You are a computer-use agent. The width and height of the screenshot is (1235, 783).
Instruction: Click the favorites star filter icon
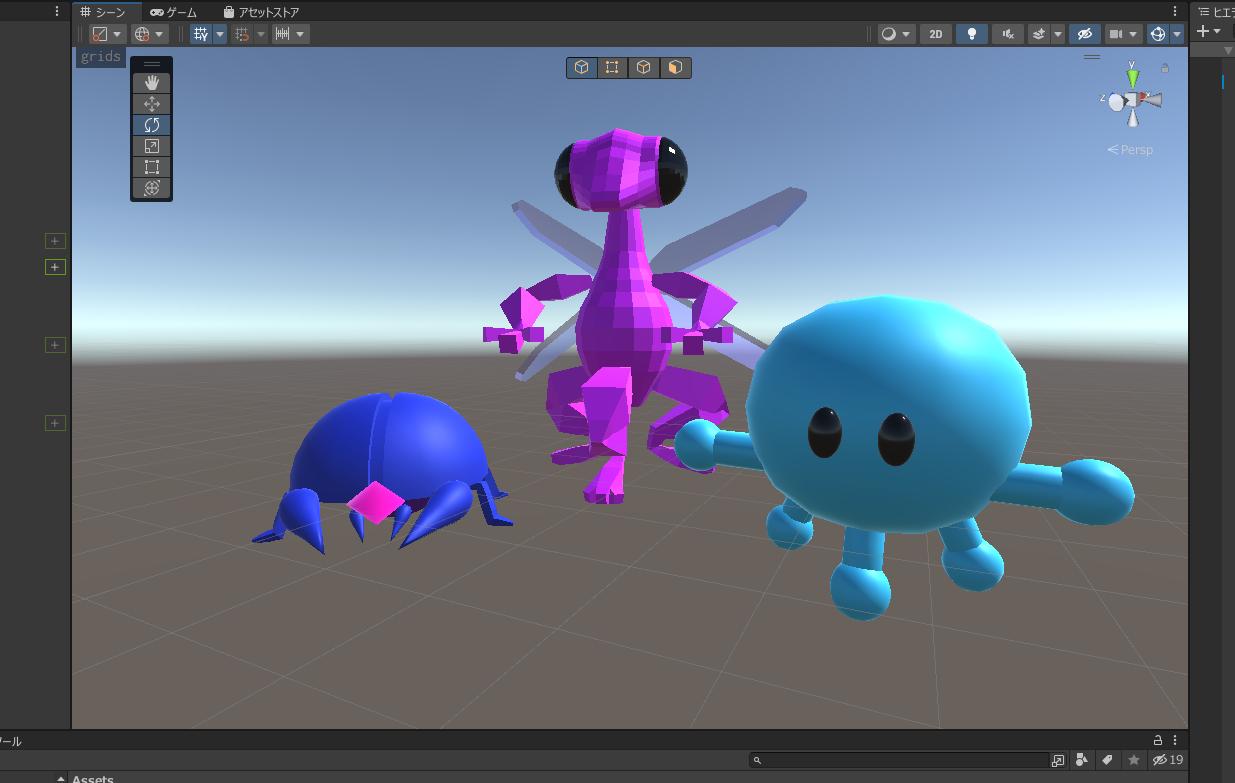coord(1134,760)
